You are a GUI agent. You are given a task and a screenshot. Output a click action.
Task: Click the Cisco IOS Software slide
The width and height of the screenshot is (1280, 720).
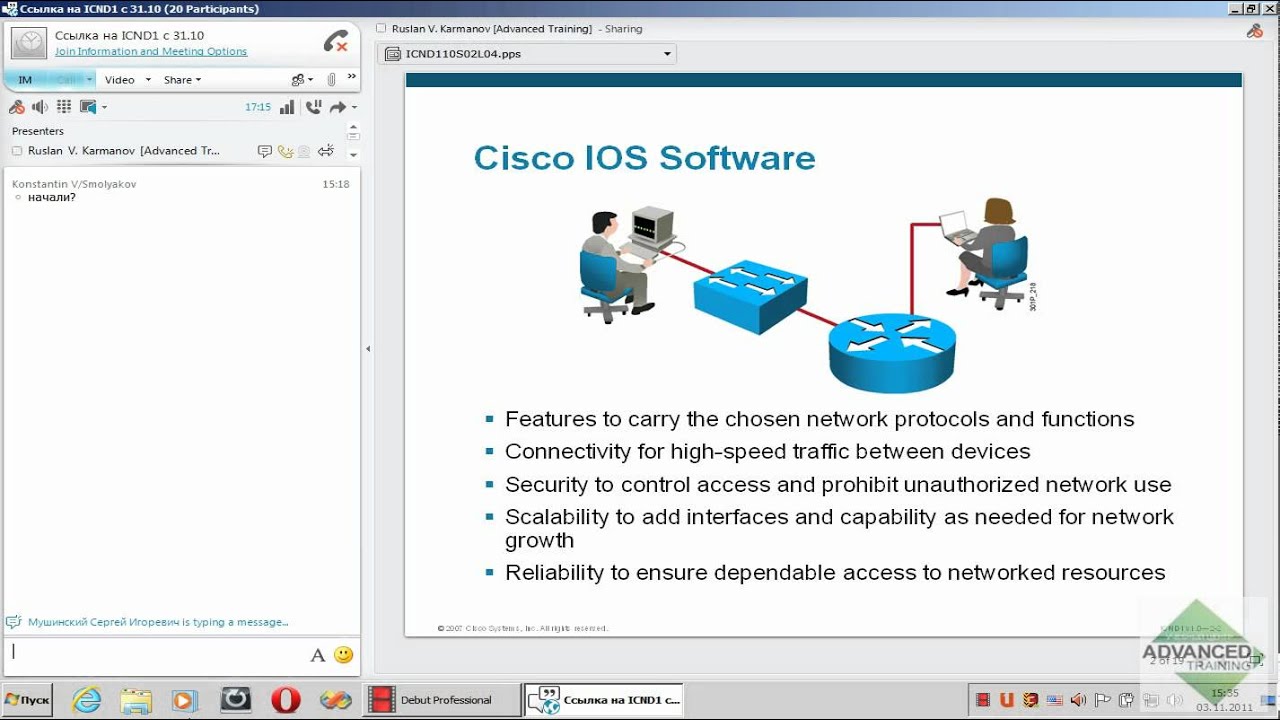click(x=823, y=354)
